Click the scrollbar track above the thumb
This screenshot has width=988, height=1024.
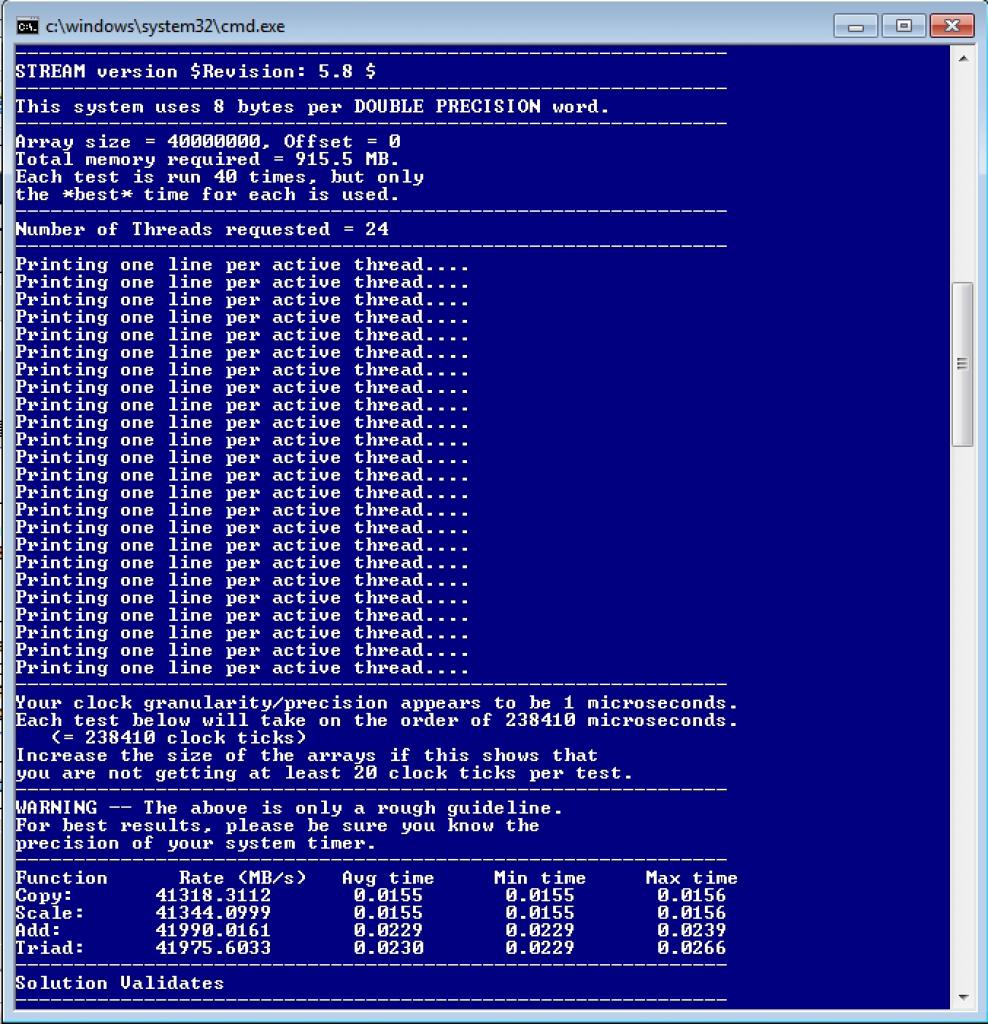pyautogui.click(x=963, y=176)
